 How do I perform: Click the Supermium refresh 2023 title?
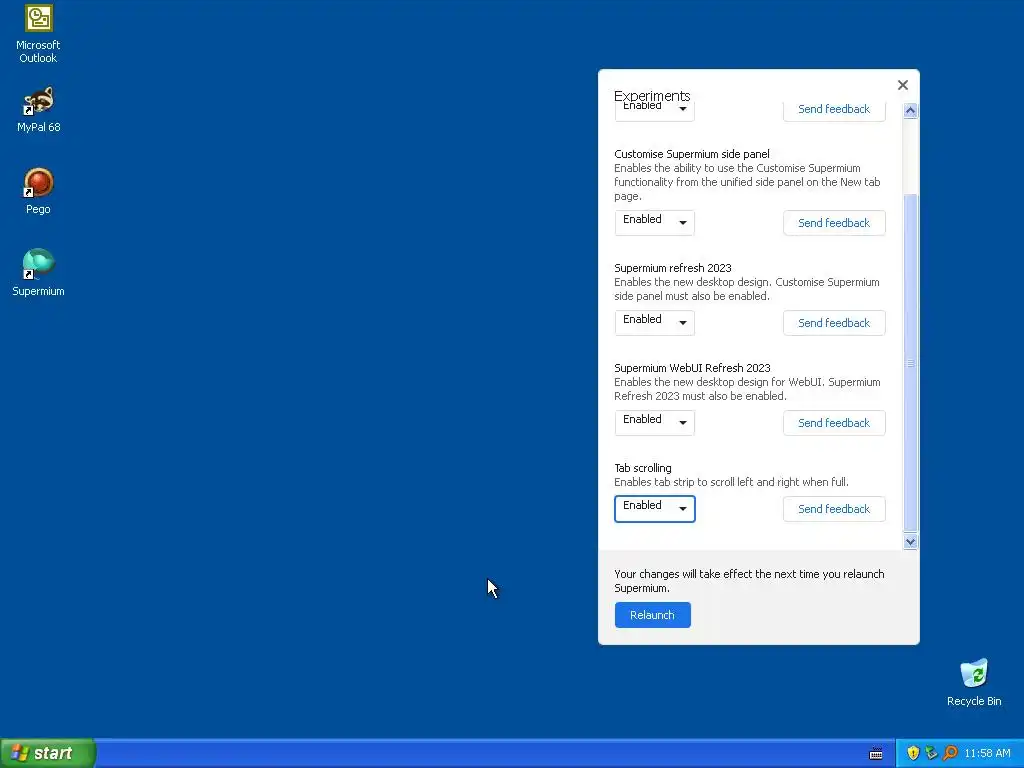pyautogui.click(x=673, y=268)
